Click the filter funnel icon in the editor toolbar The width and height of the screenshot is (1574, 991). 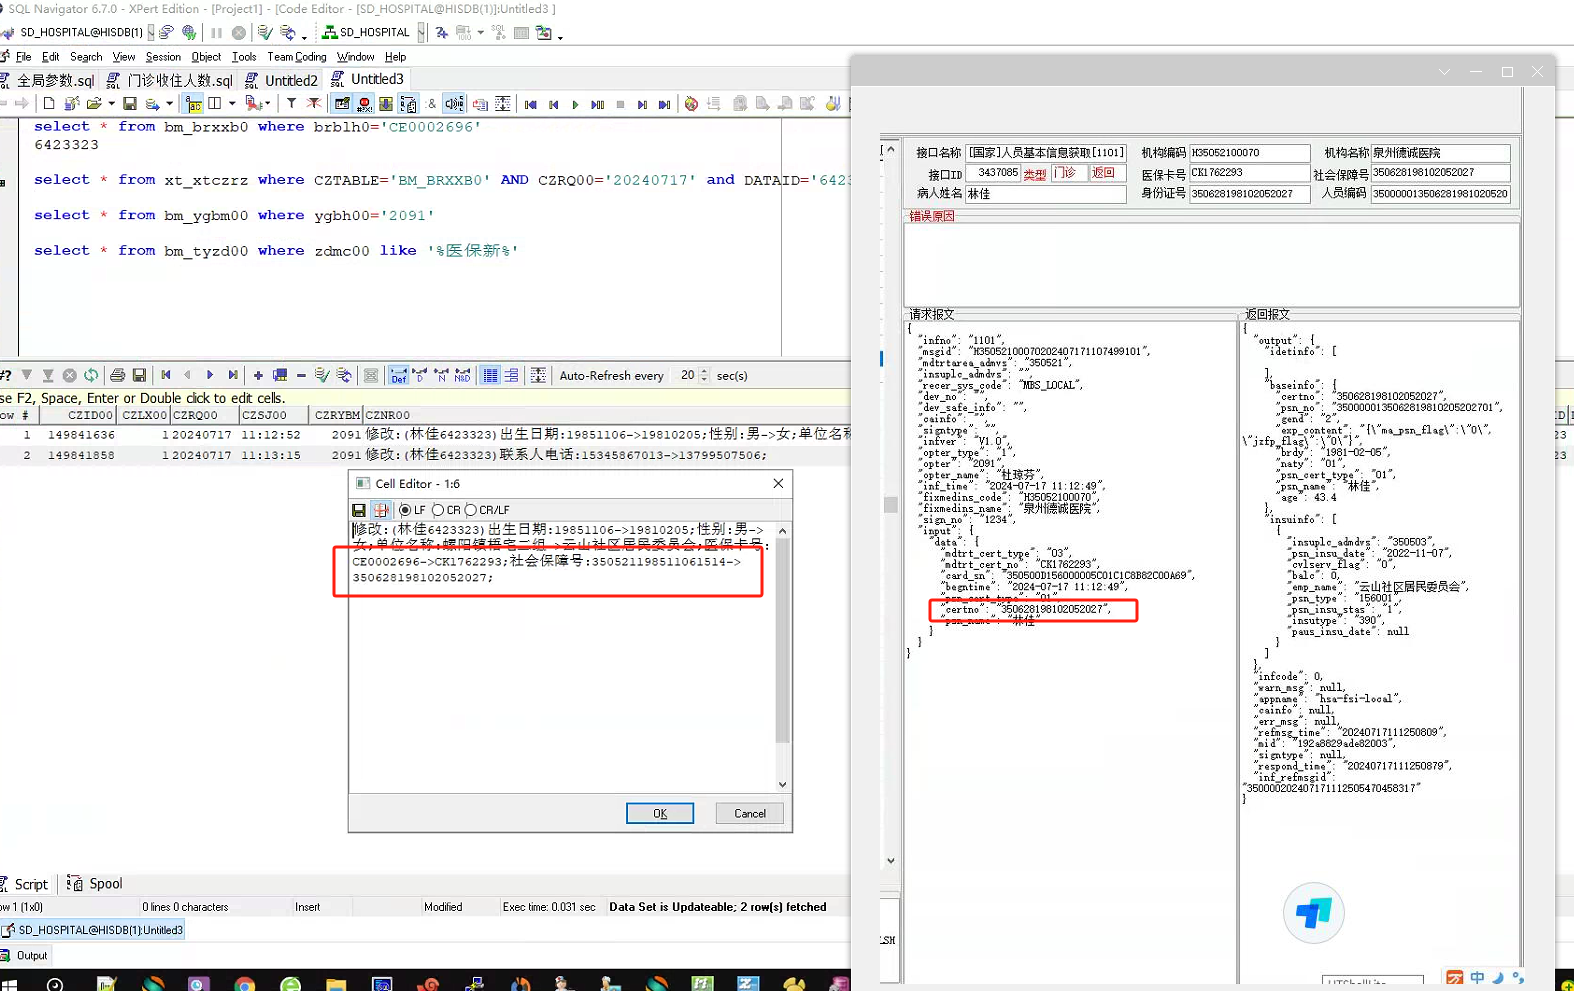click(x=291, y=104)
